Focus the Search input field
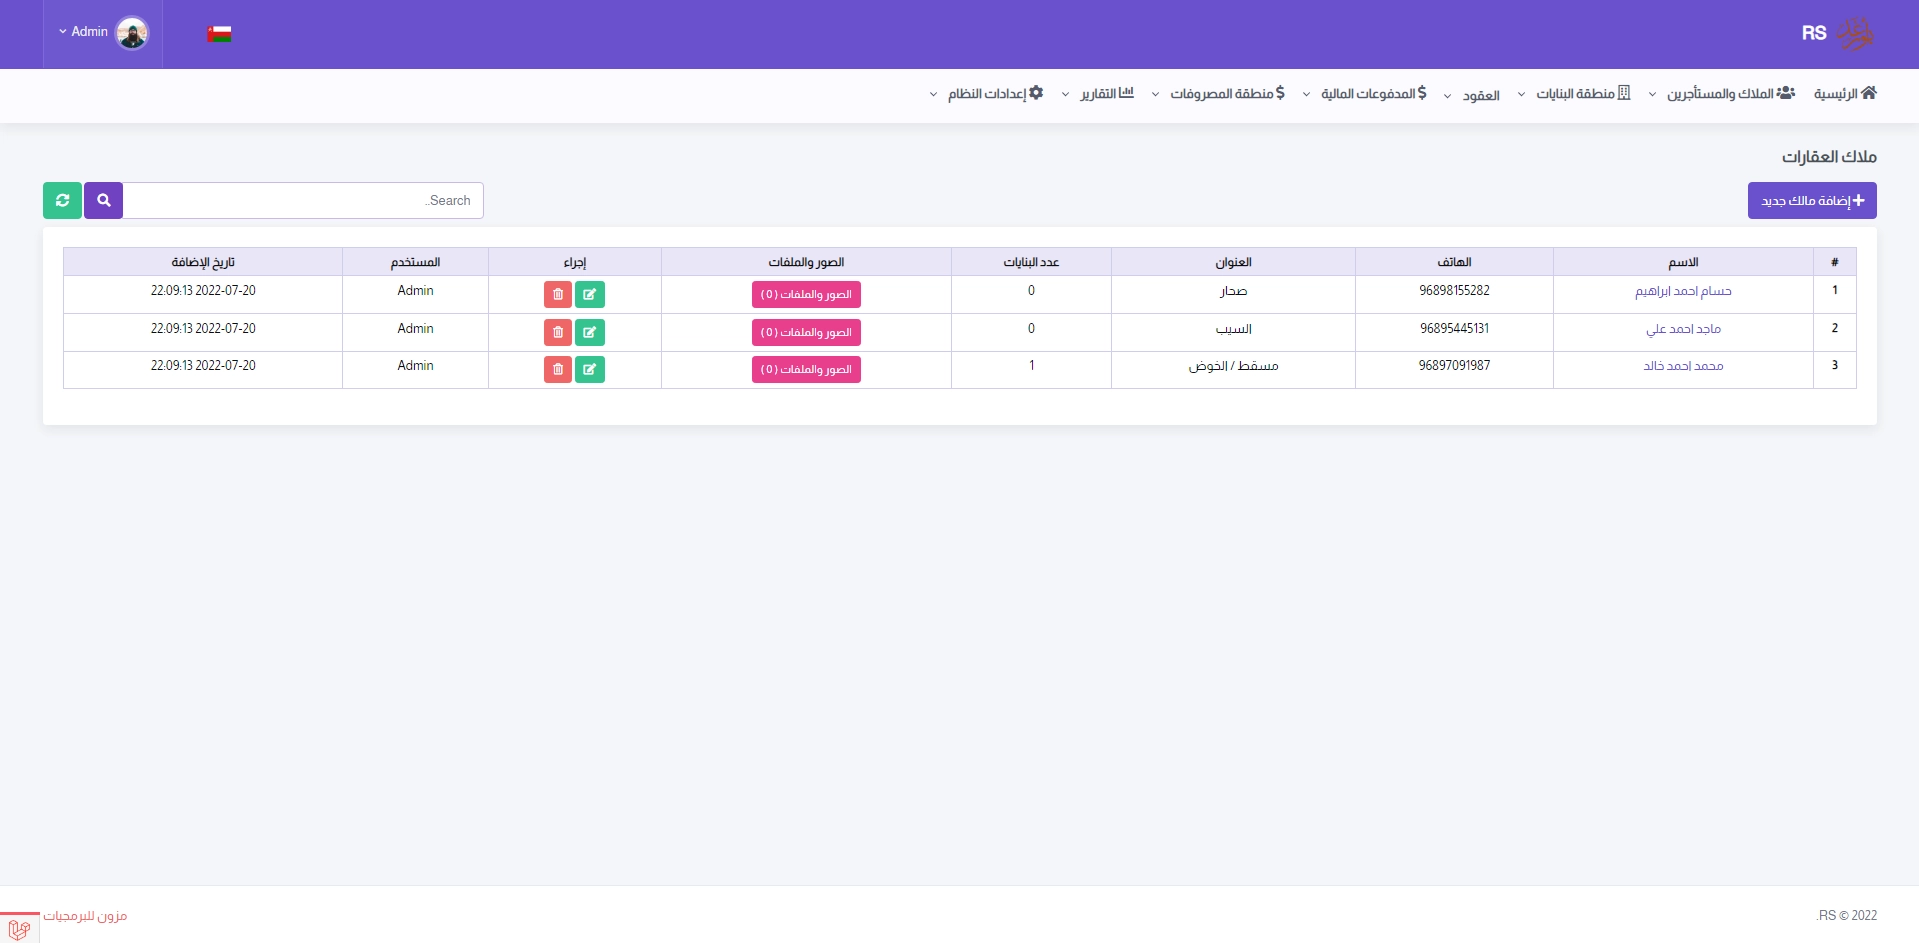 tap(303, 200)
